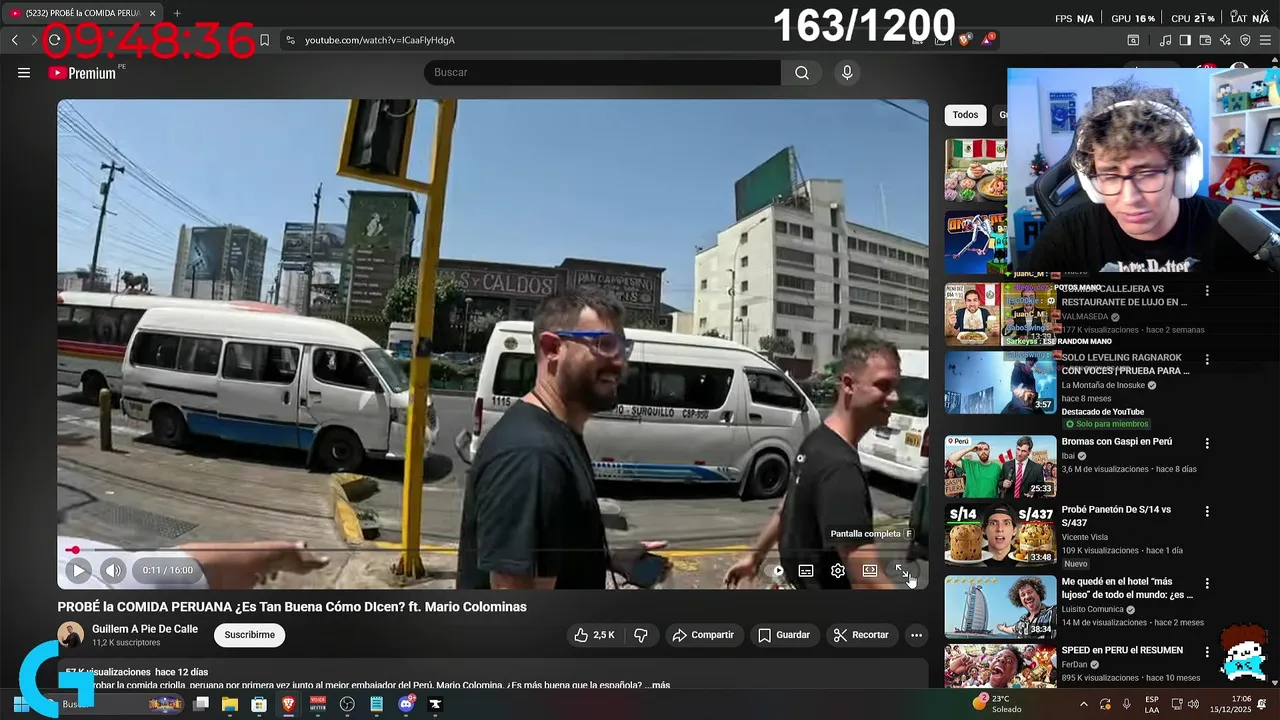This screenshot has height=720, width=1280.
Task: Open Brave Wallet icon
Action: click(1205, 40)
